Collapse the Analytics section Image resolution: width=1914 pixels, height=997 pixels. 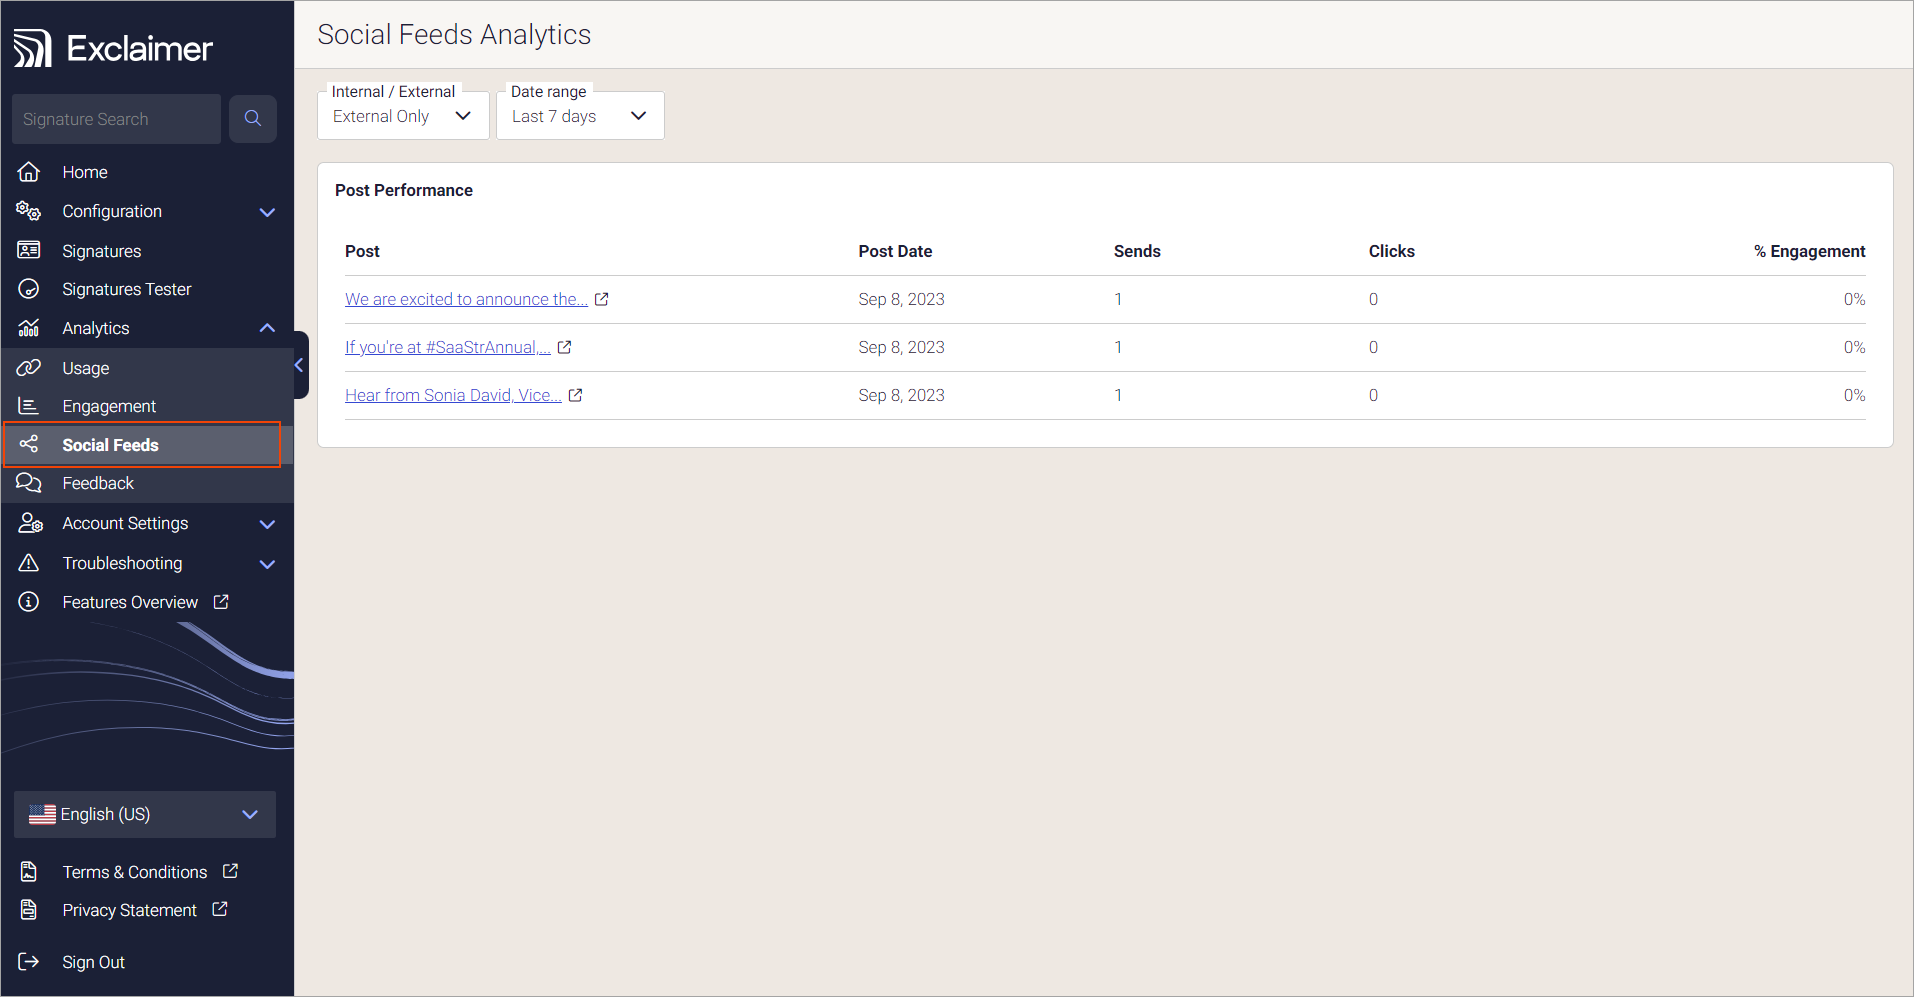[267, 327]
